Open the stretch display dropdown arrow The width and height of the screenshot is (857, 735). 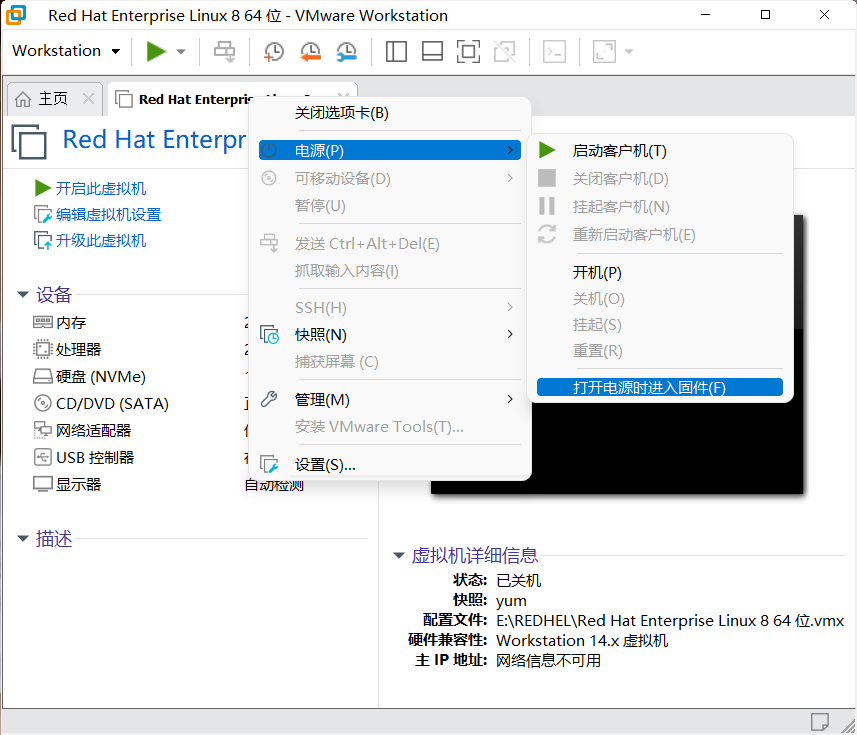(x=629, y=52)
